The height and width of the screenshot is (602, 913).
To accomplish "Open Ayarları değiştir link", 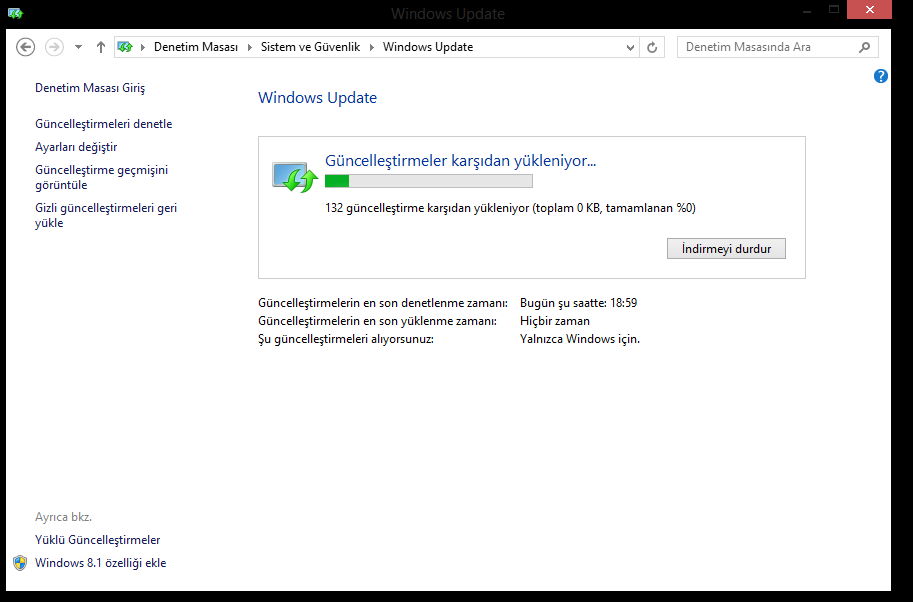I will click(x=76, y=147).
